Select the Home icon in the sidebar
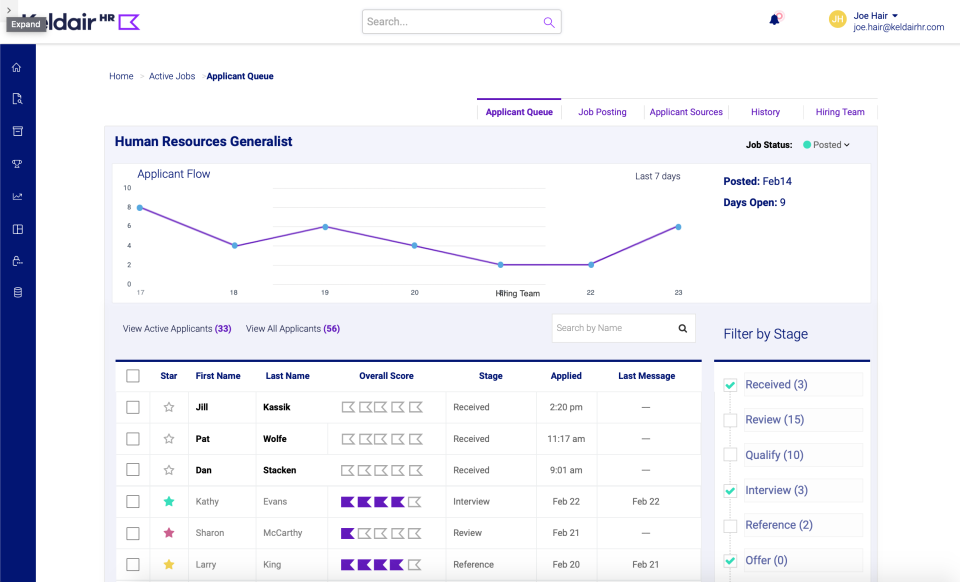Image resolution: width=960 pixels, height=582 pixels. point(16,67)
